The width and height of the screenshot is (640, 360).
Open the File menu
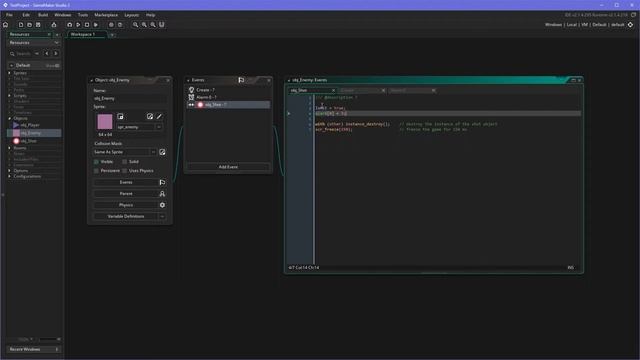click(x=9, y=15)
